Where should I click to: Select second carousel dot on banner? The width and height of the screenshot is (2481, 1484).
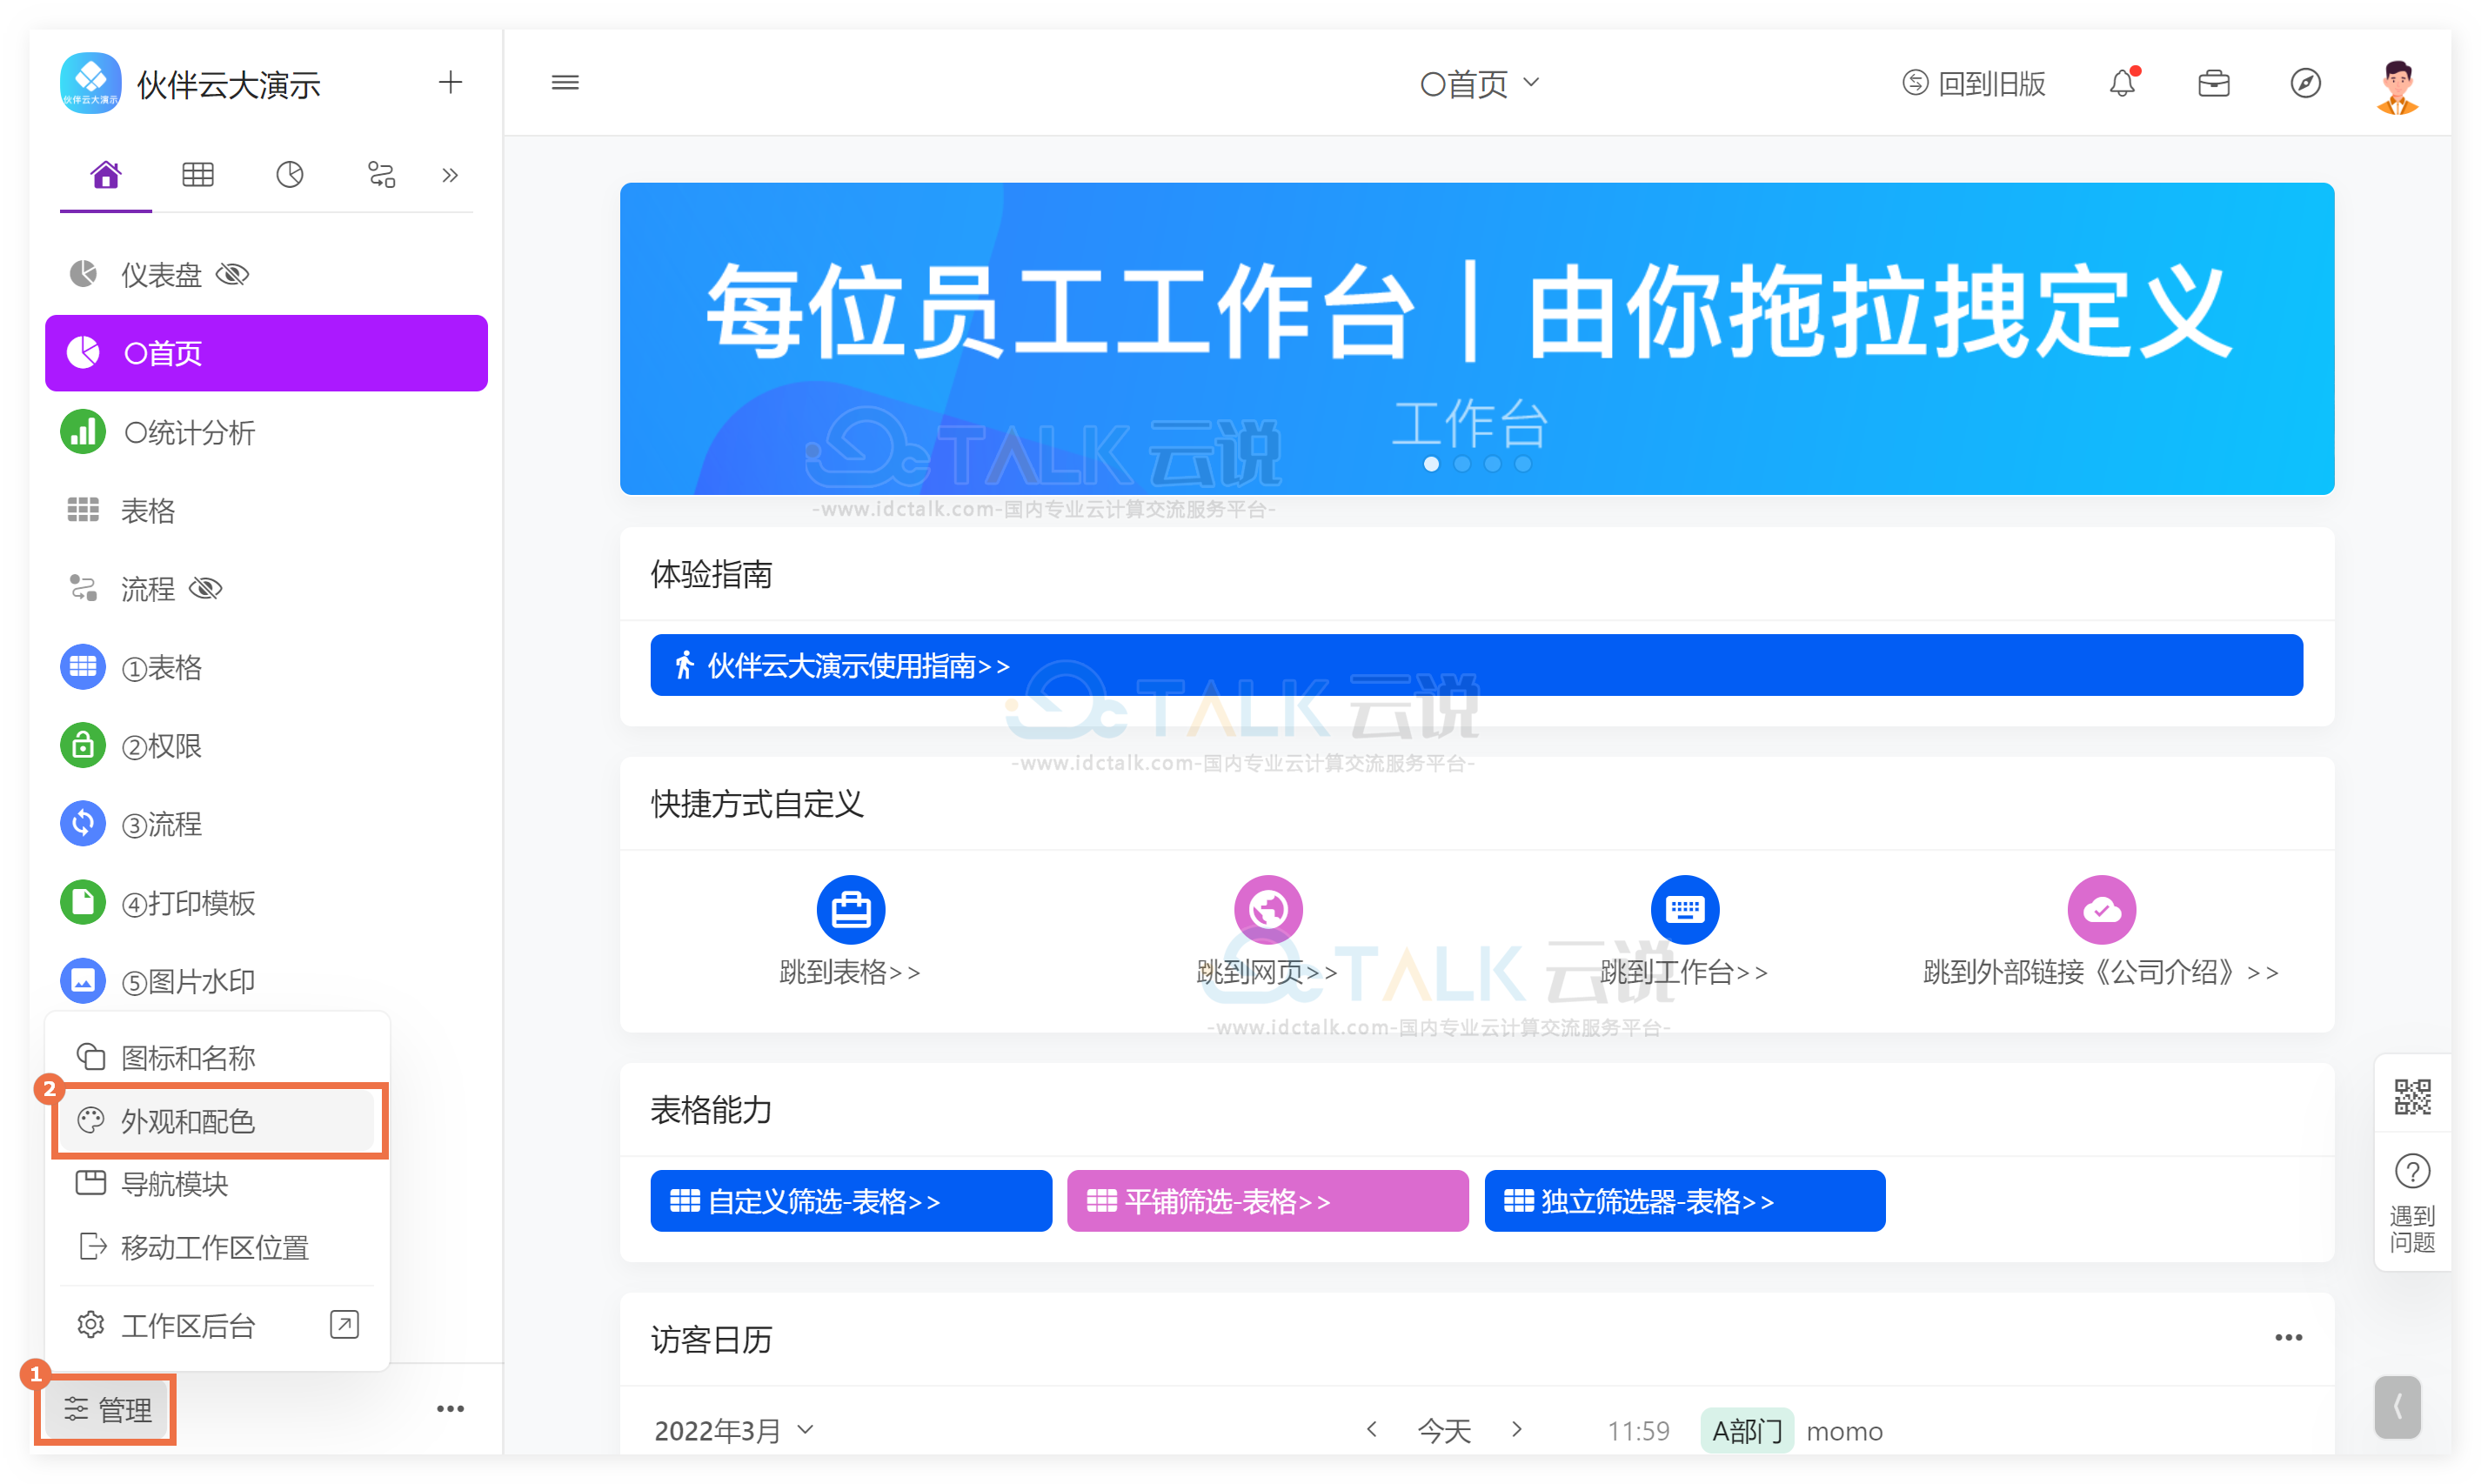point(1462,464)
